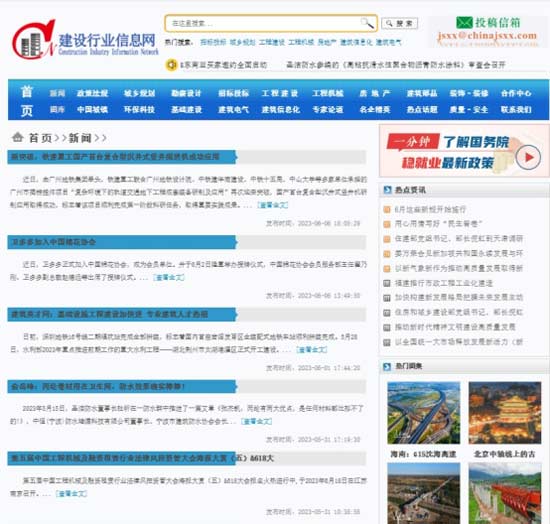The image size is (550, 524).
Task: Open the 福建推行市政工程工业化建造 hot news link
Action: pyautogui.click(x=444, y=283)
